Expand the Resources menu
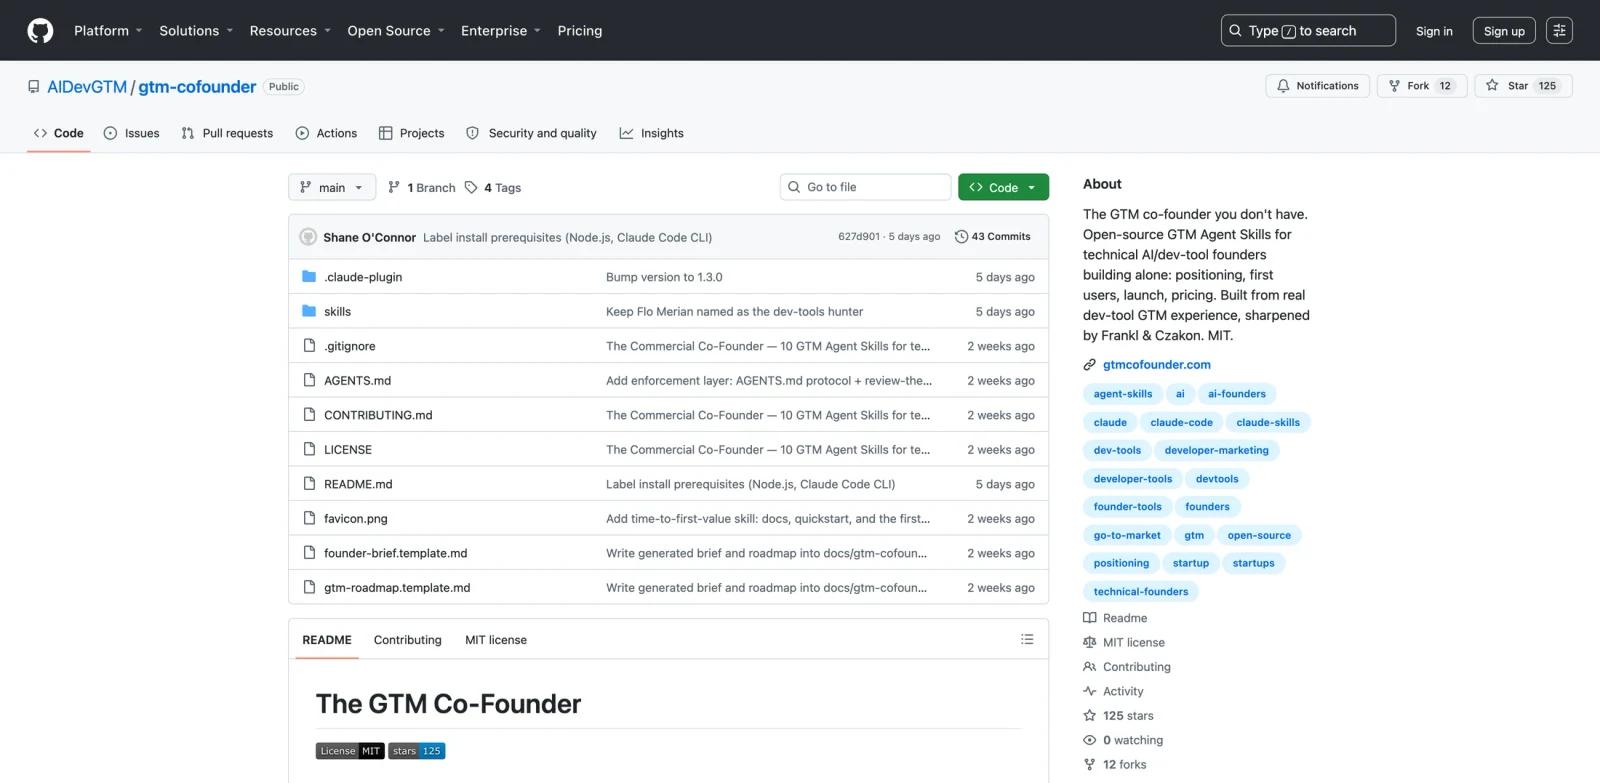 pos(290,31)
